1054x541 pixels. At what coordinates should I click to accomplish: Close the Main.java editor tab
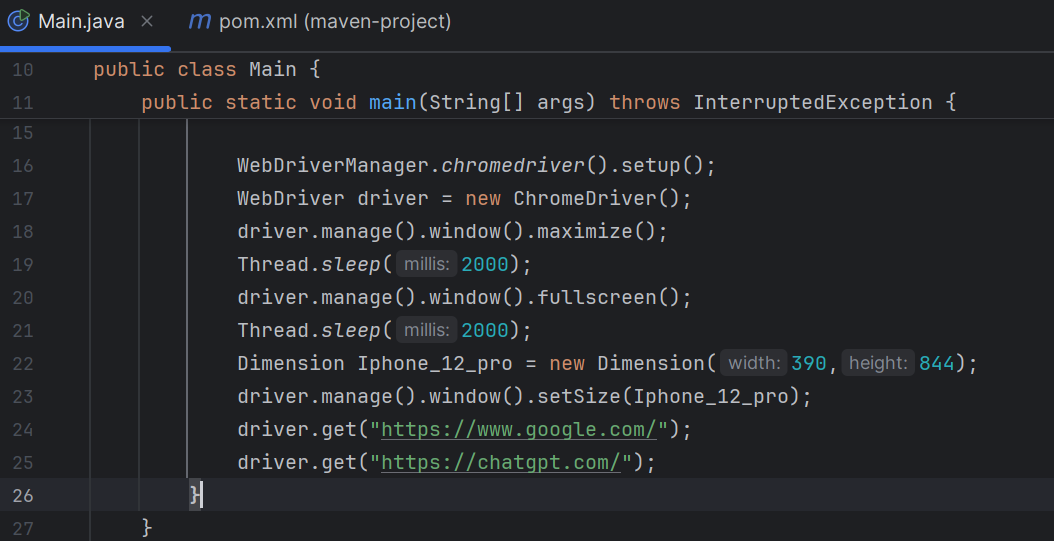[x=147, y=21]
